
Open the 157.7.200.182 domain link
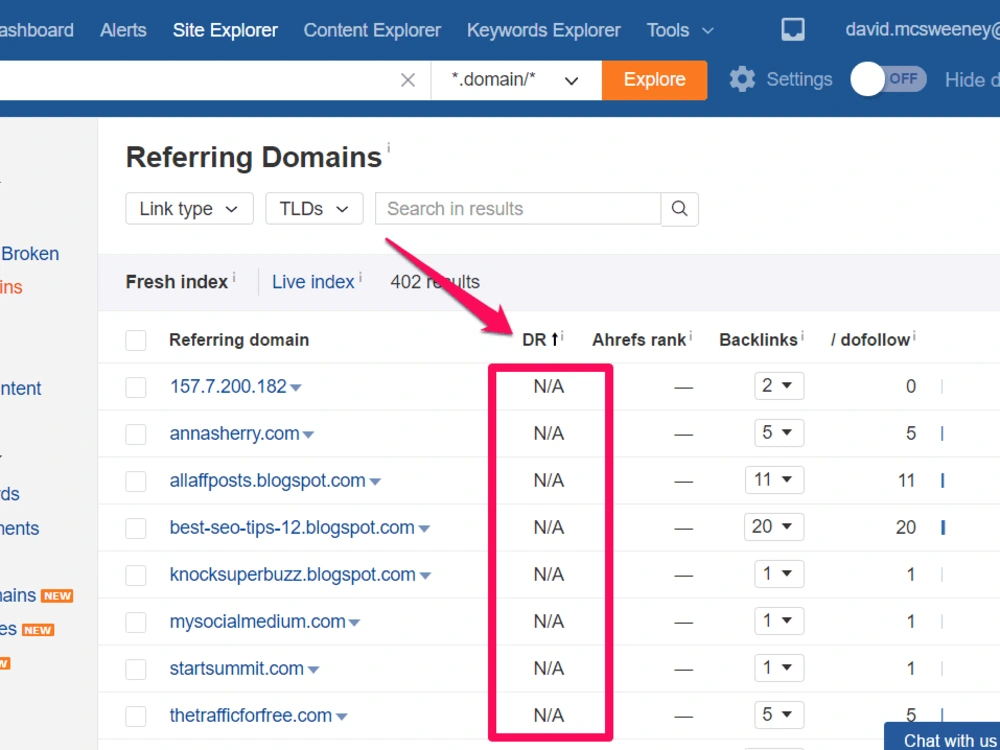click(x=228, y=386)
